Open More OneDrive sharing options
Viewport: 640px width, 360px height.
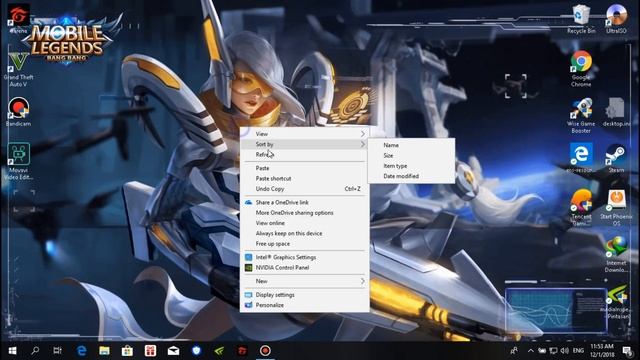pos(304,213)
